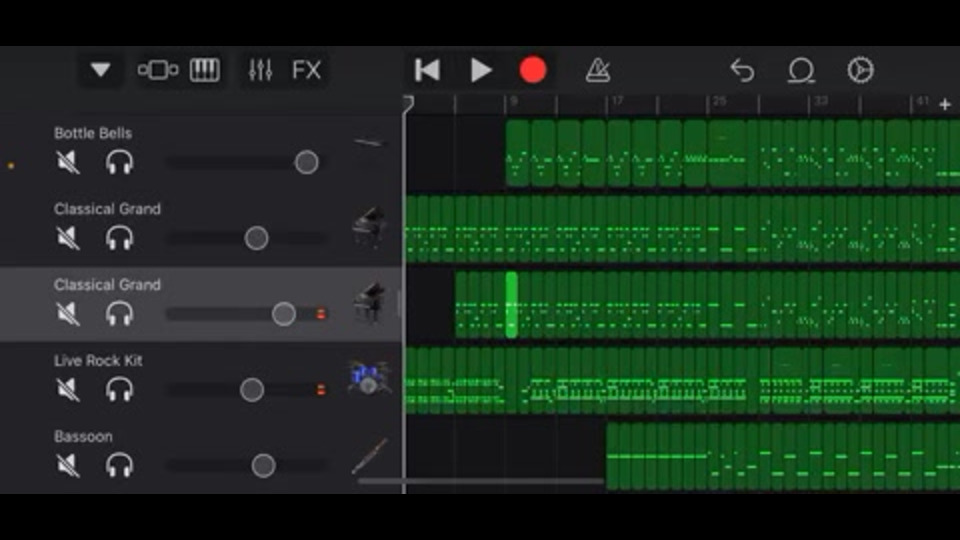Mute the Bassoon track
960x540 pixels.
(x=68, y=466)
